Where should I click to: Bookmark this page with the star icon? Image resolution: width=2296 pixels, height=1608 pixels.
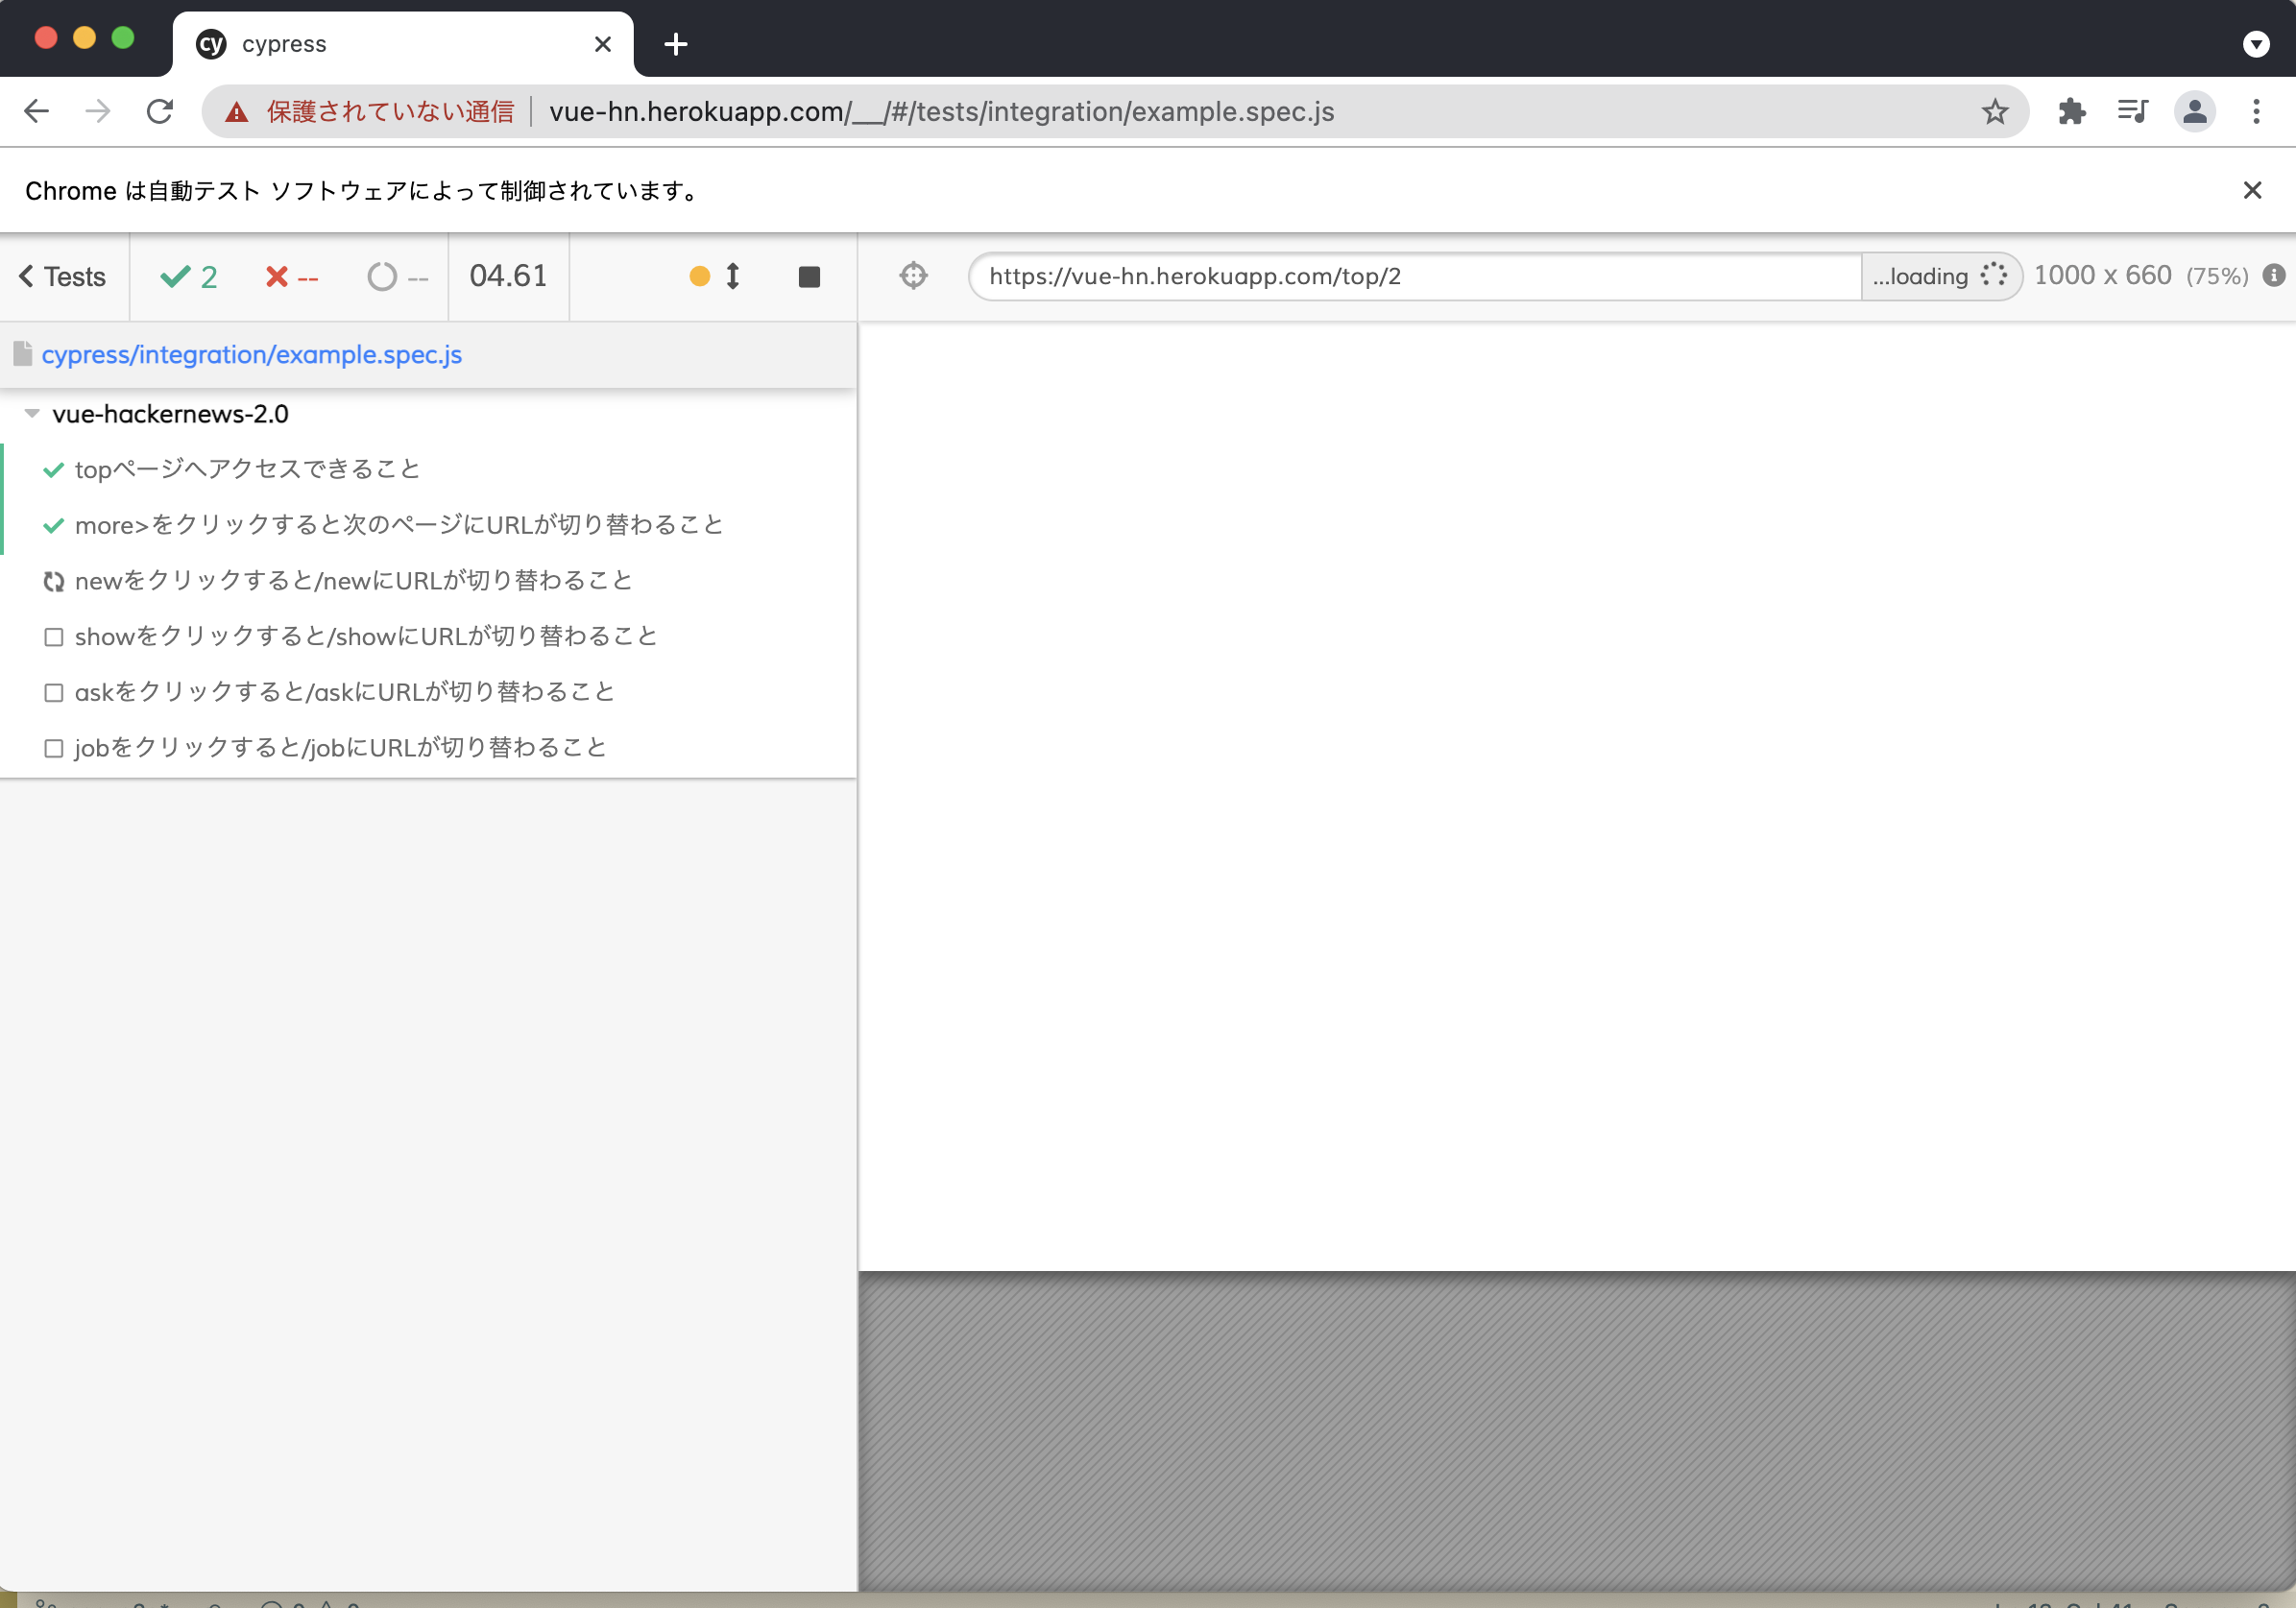click(1994, 111)
